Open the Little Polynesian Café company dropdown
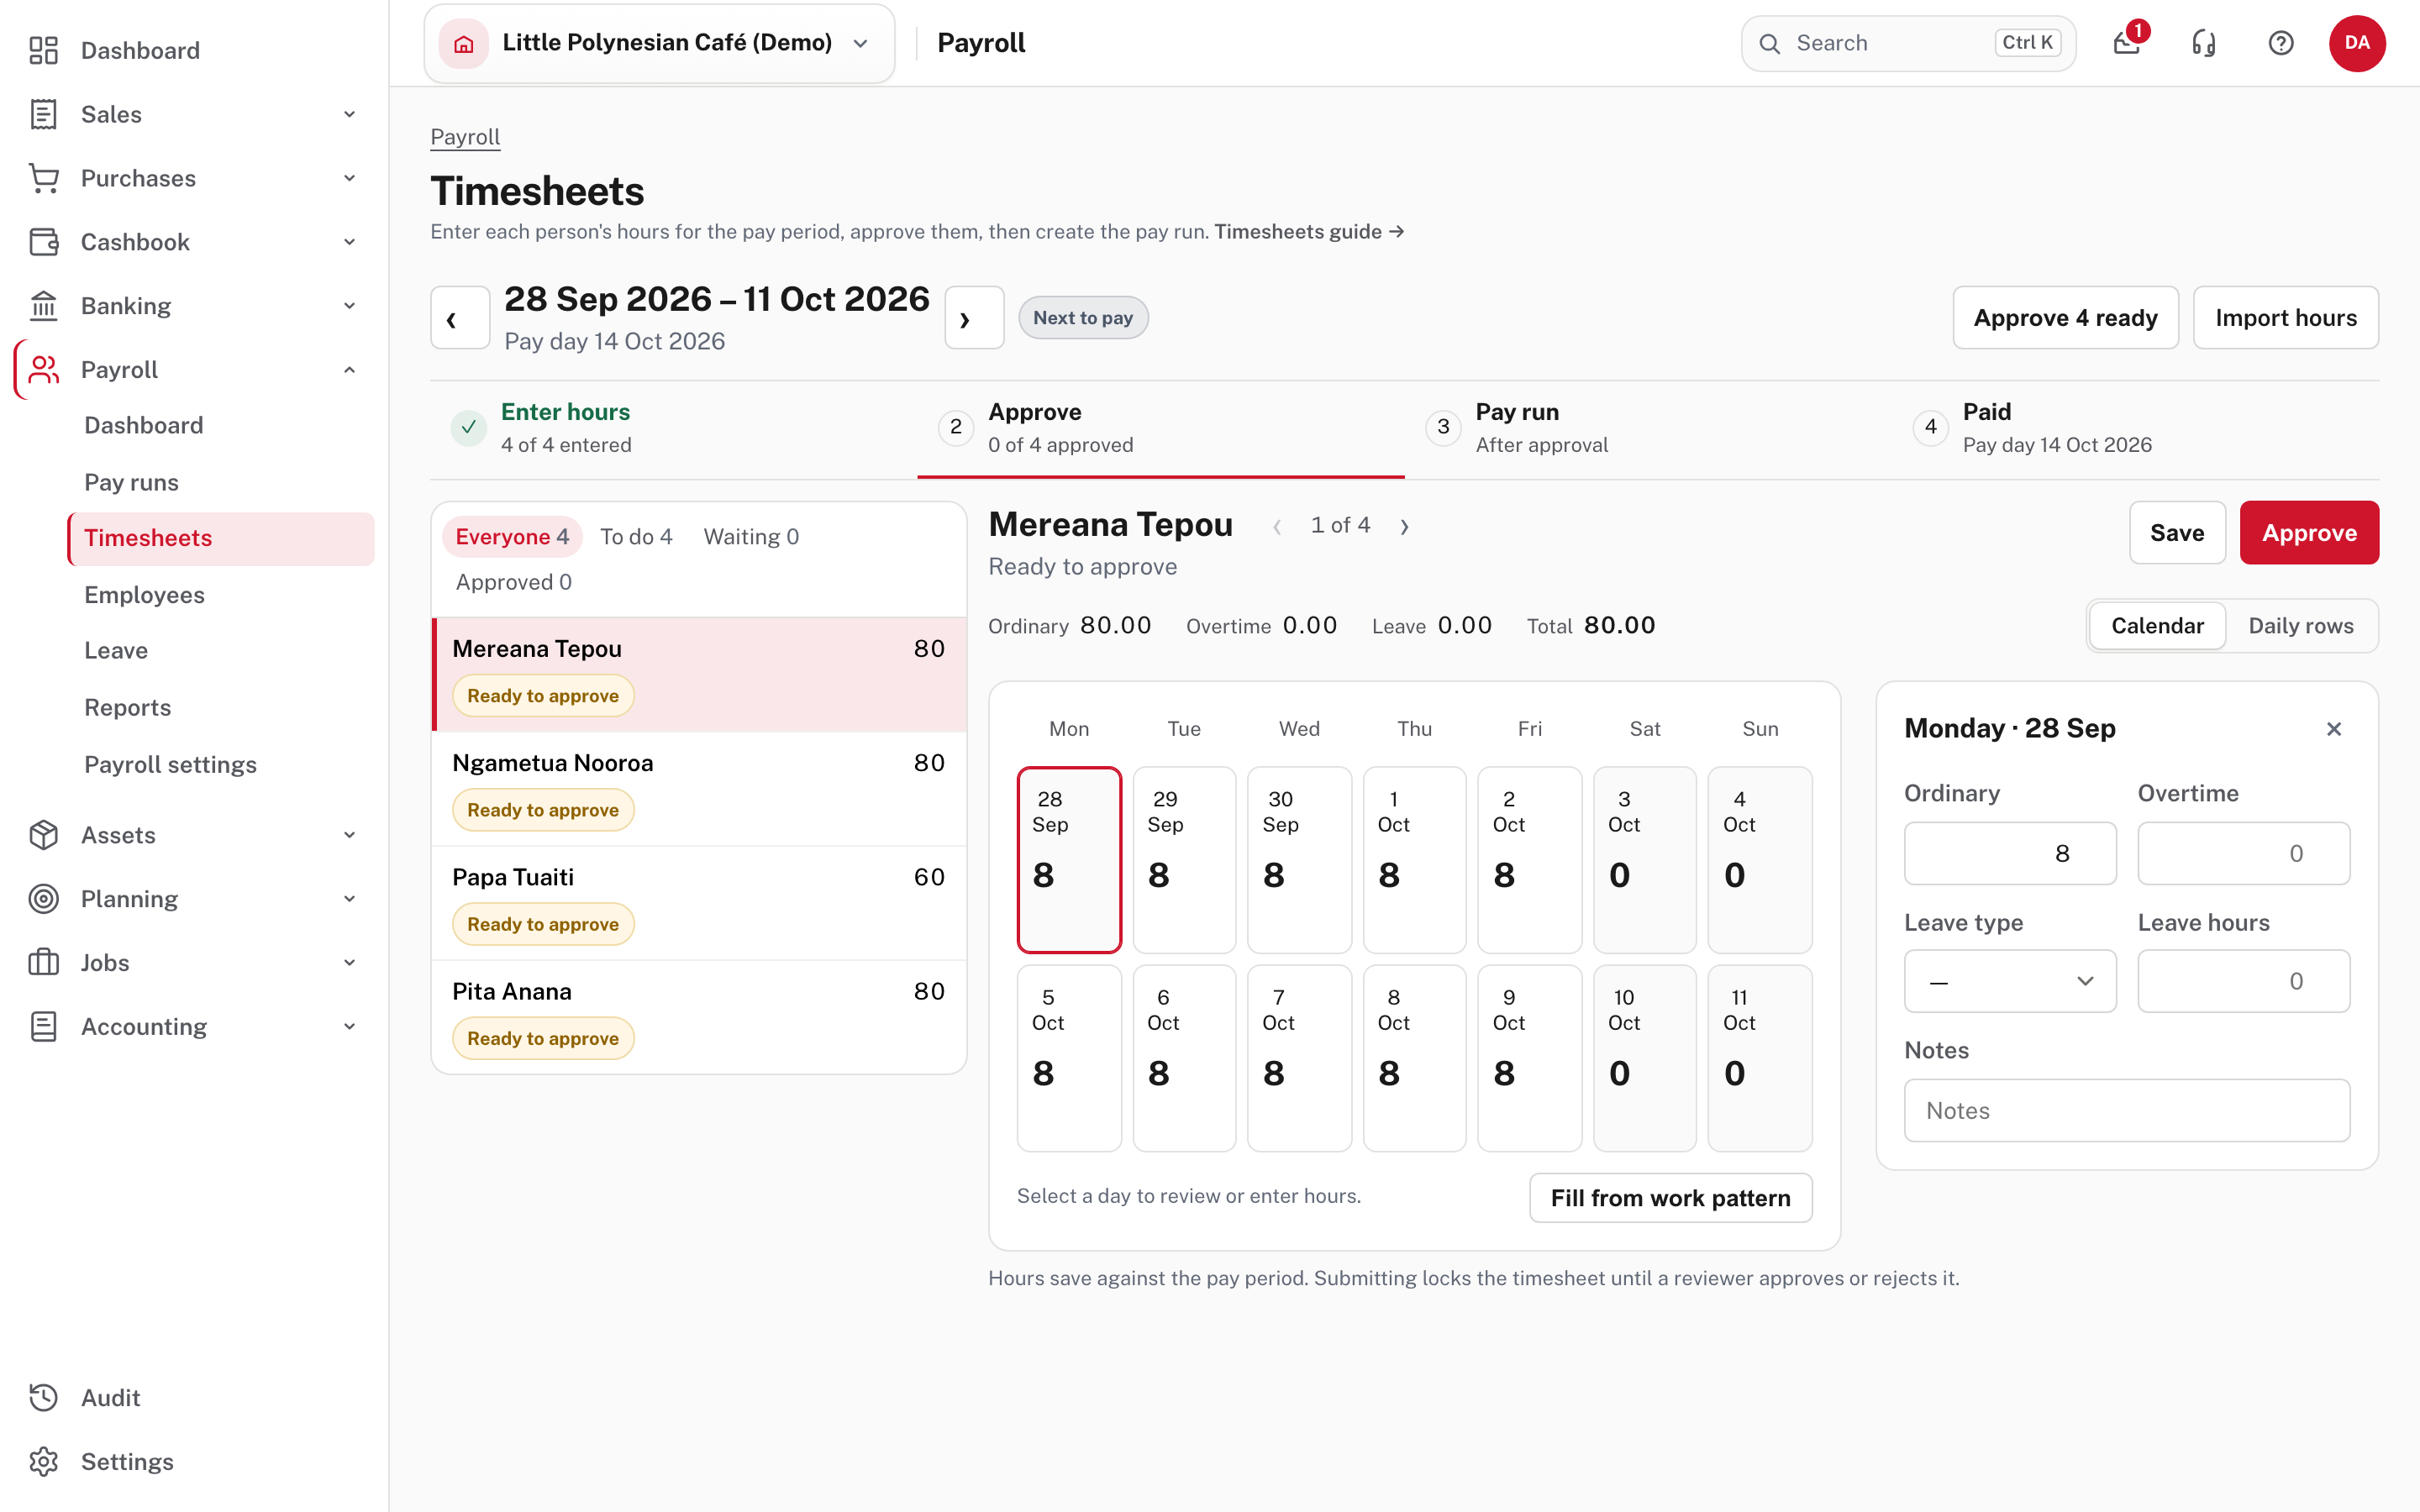Viewport: 2420px width, 1512px height. click(x=659, y=43)
